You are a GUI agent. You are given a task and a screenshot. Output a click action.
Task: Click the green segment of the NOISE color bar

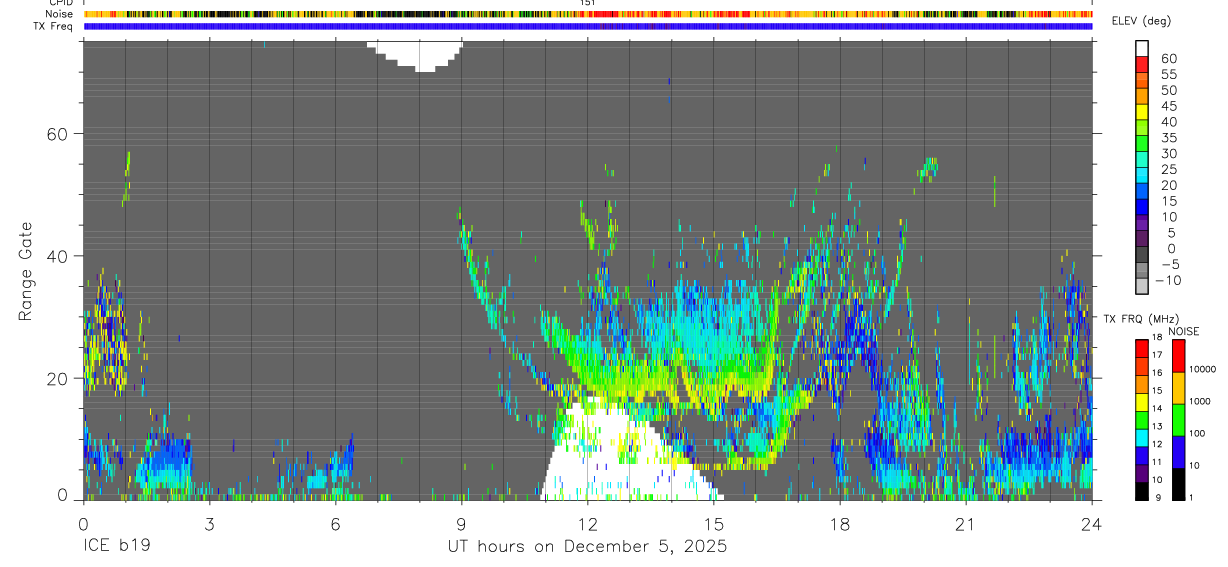[x=1179, y=420]
